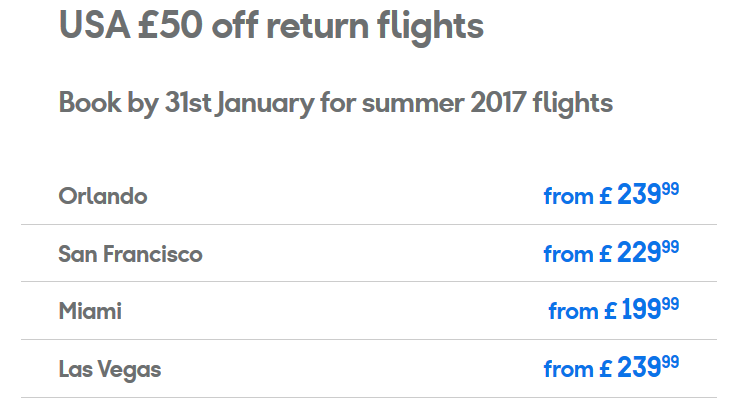Screen dimensions: 731x419
Task: Click the word from in the Las Vegas row
Action: [x=568, y=370]
